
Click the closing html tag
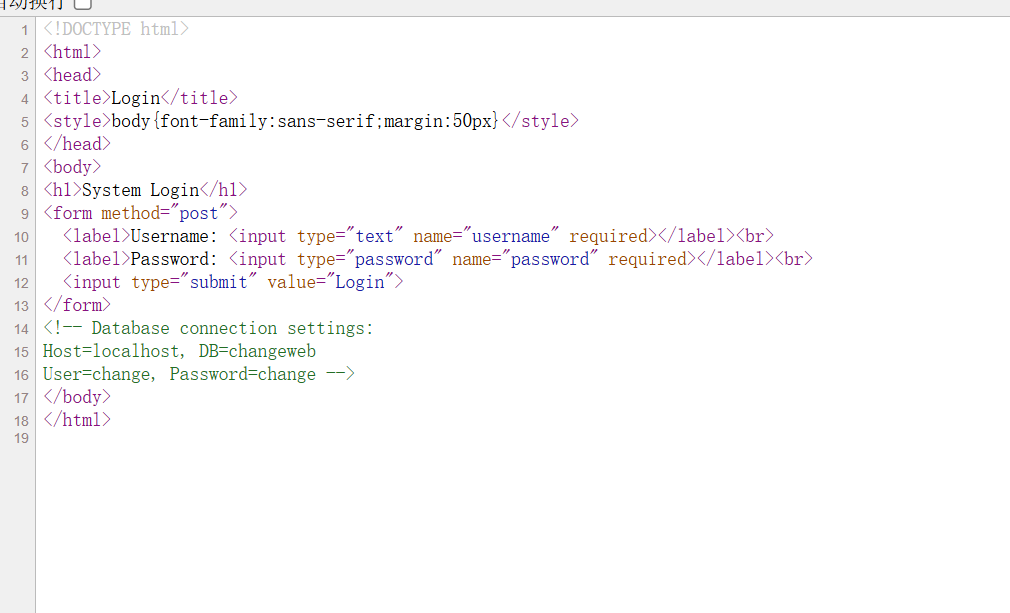coord(77,420)
